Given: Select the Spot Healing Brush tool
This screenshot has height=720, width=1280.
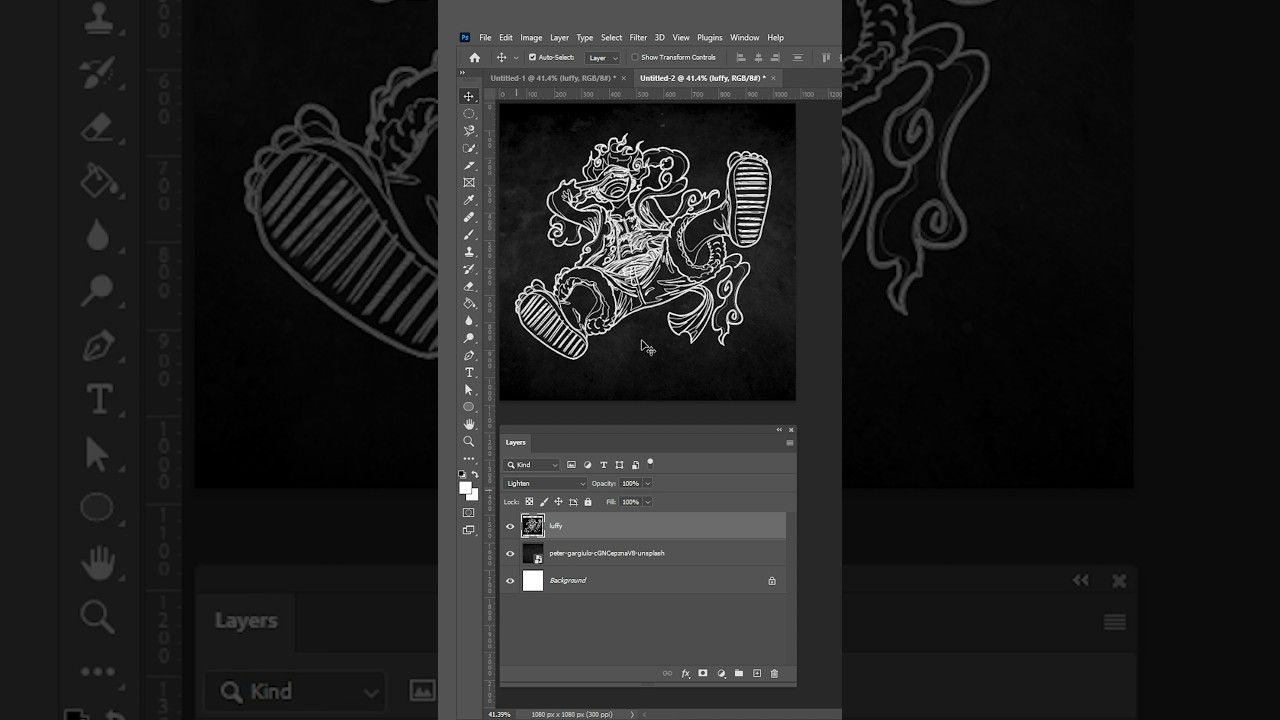Looking at the screenshot, I should click(x=469, y=217).
